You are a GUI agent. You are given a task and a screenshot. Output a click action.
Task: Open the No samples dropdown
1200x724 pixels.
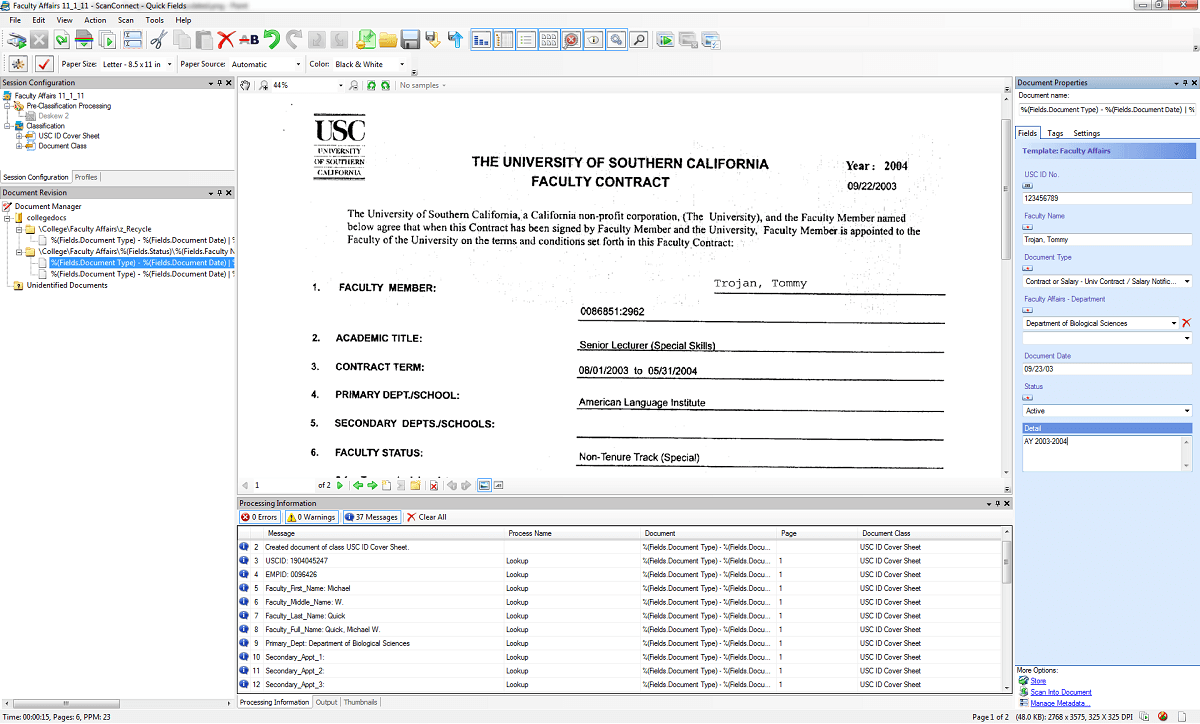coord(422,85)
